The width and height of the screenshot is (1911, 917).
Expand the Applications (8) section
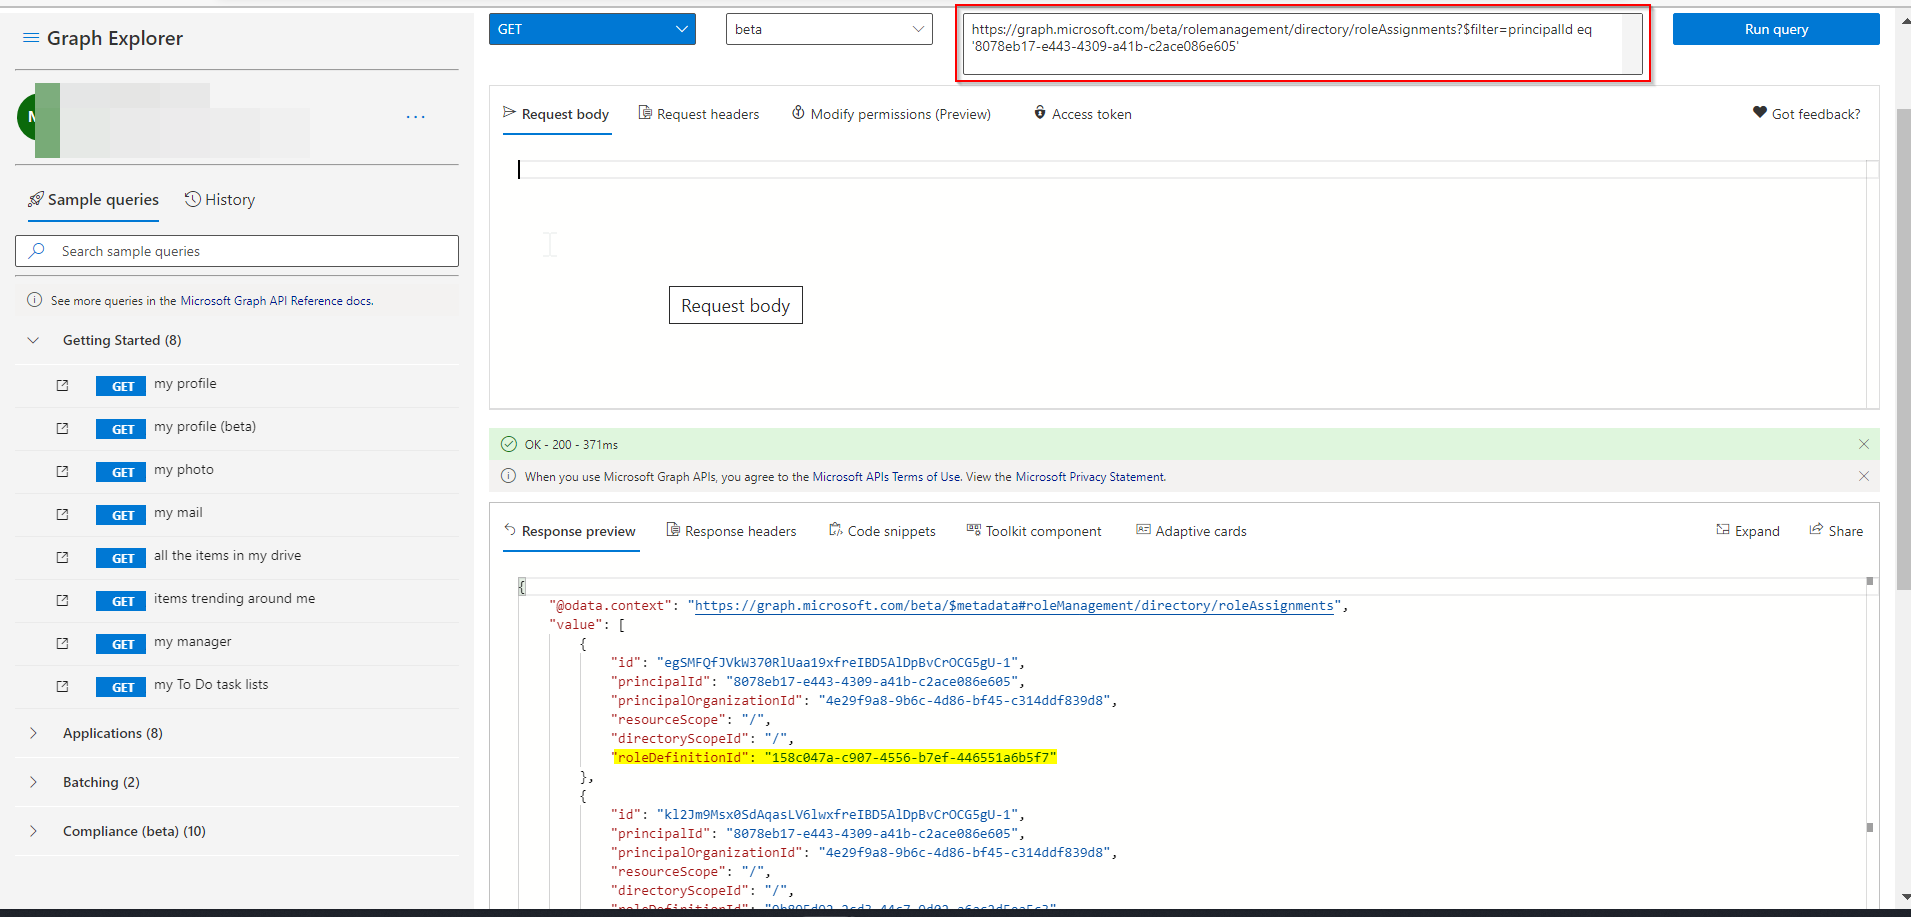(x=33, y=733)
